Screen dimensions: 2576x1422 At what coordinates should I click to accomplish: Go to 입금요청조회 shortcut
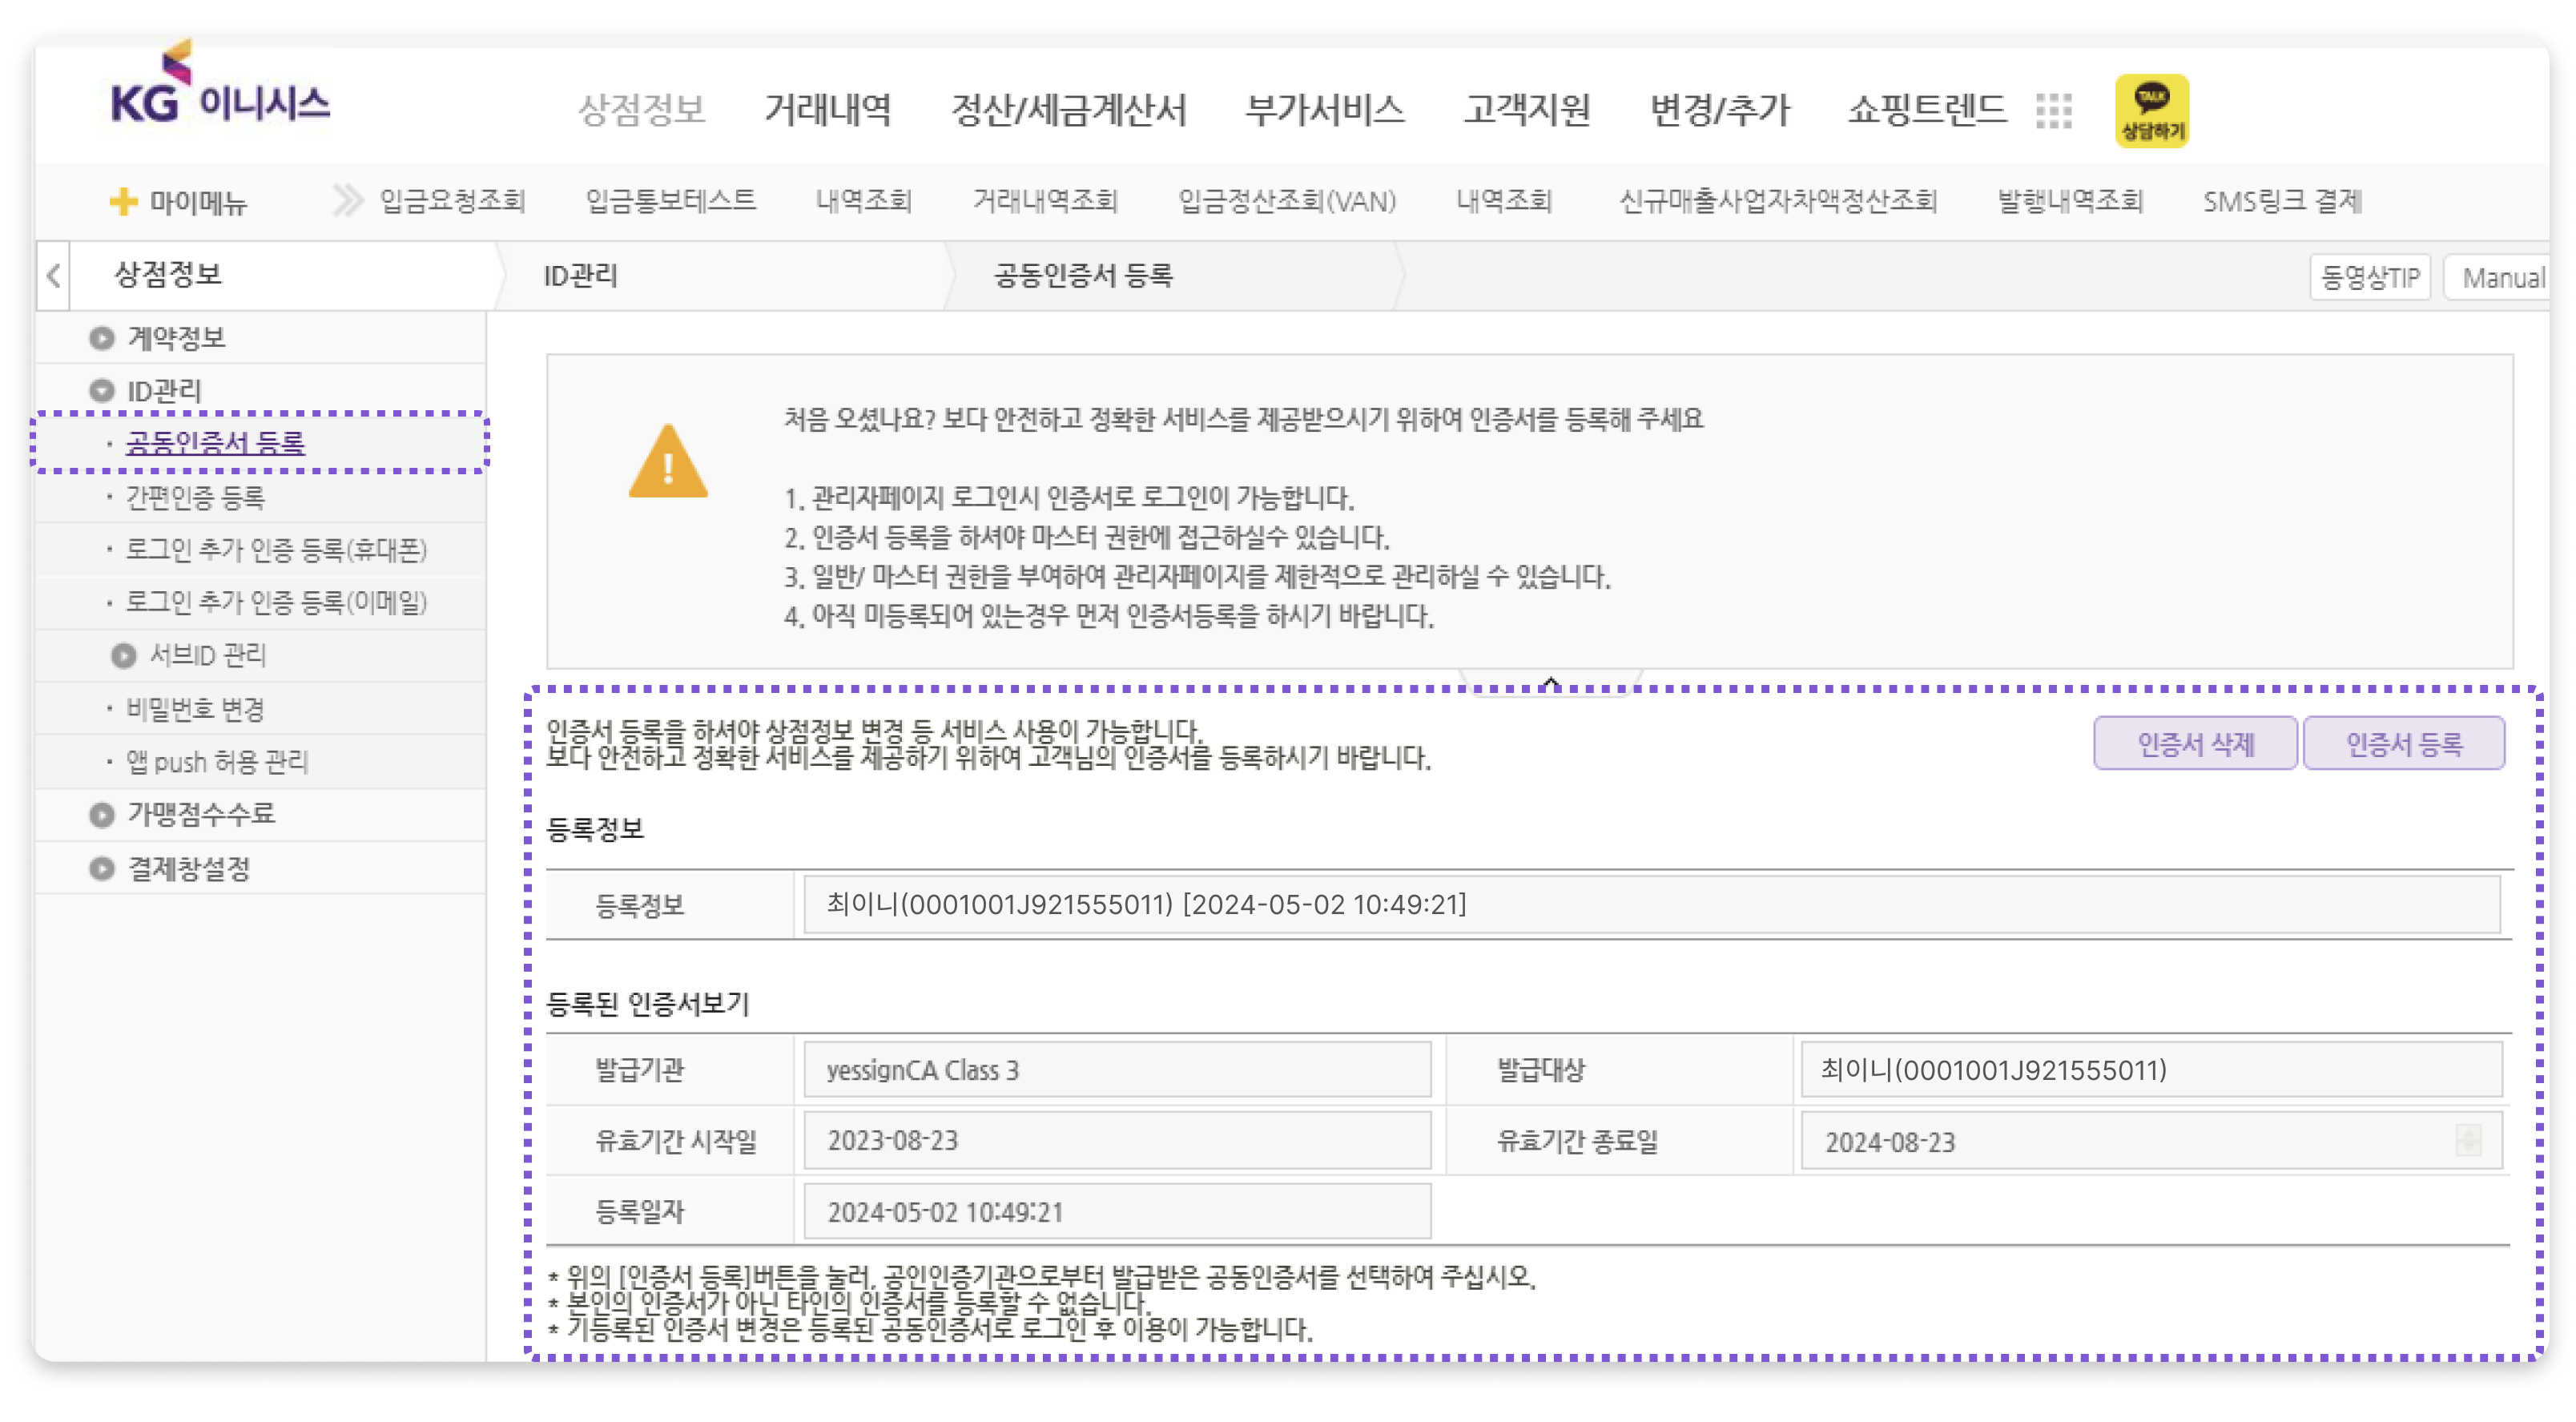click(452, 201)
